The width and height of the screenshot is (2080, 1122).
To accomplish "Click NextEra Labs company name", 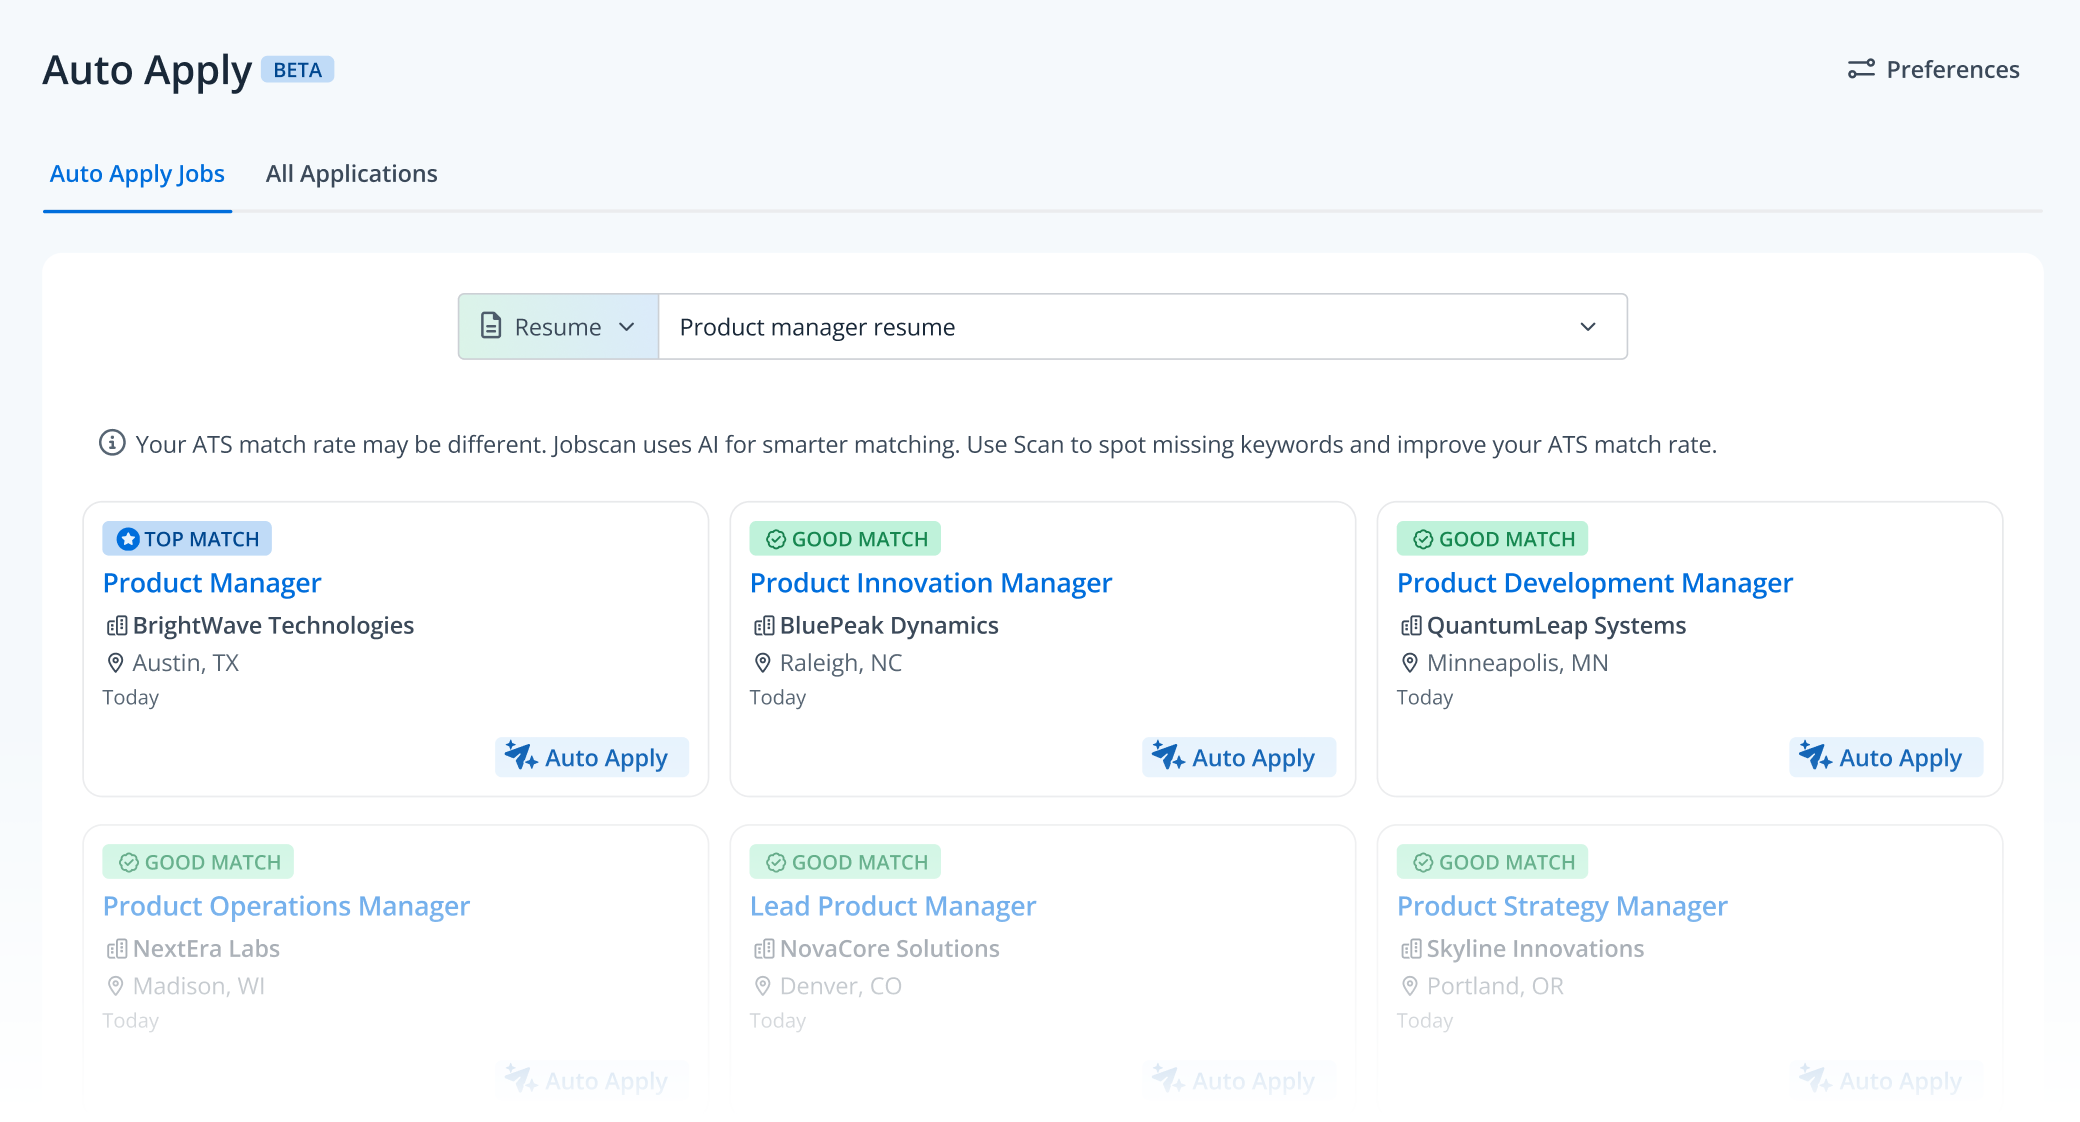I will (x=206, y=949).
